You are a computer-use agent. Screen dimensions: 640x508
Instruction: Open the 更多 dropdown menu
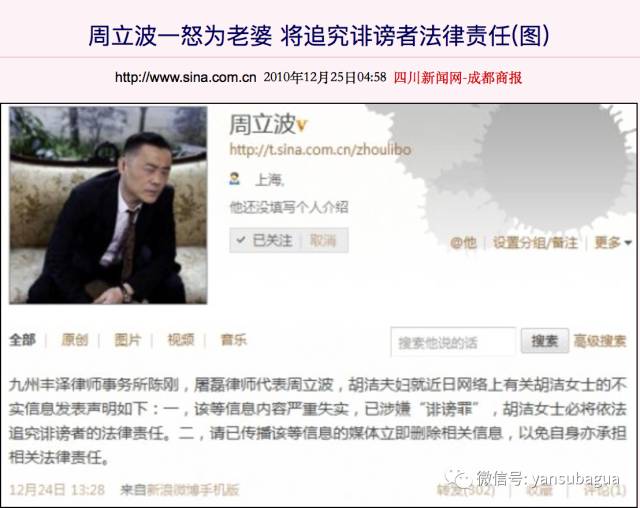click(613, 242)
